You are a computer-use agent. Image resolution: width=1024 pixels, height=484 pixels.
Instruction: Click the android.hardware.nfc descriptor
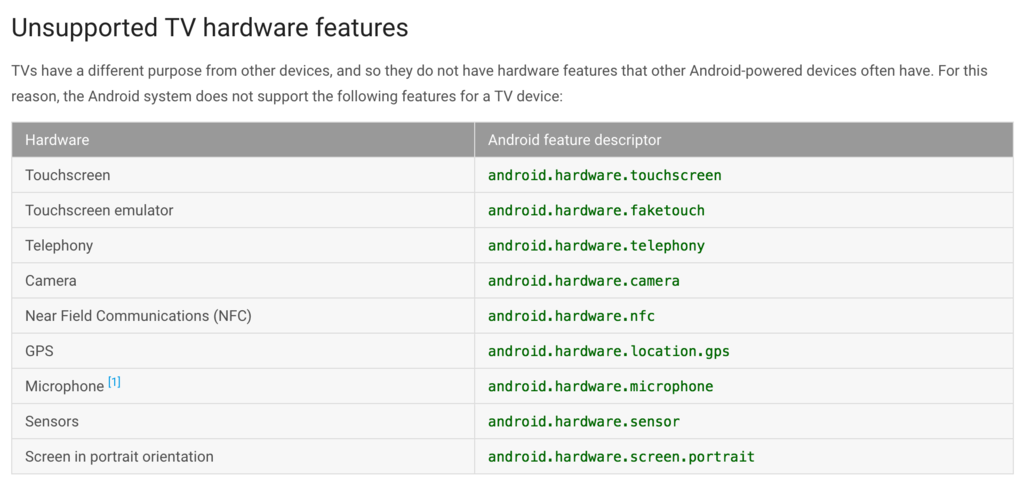tap(571, 316)
